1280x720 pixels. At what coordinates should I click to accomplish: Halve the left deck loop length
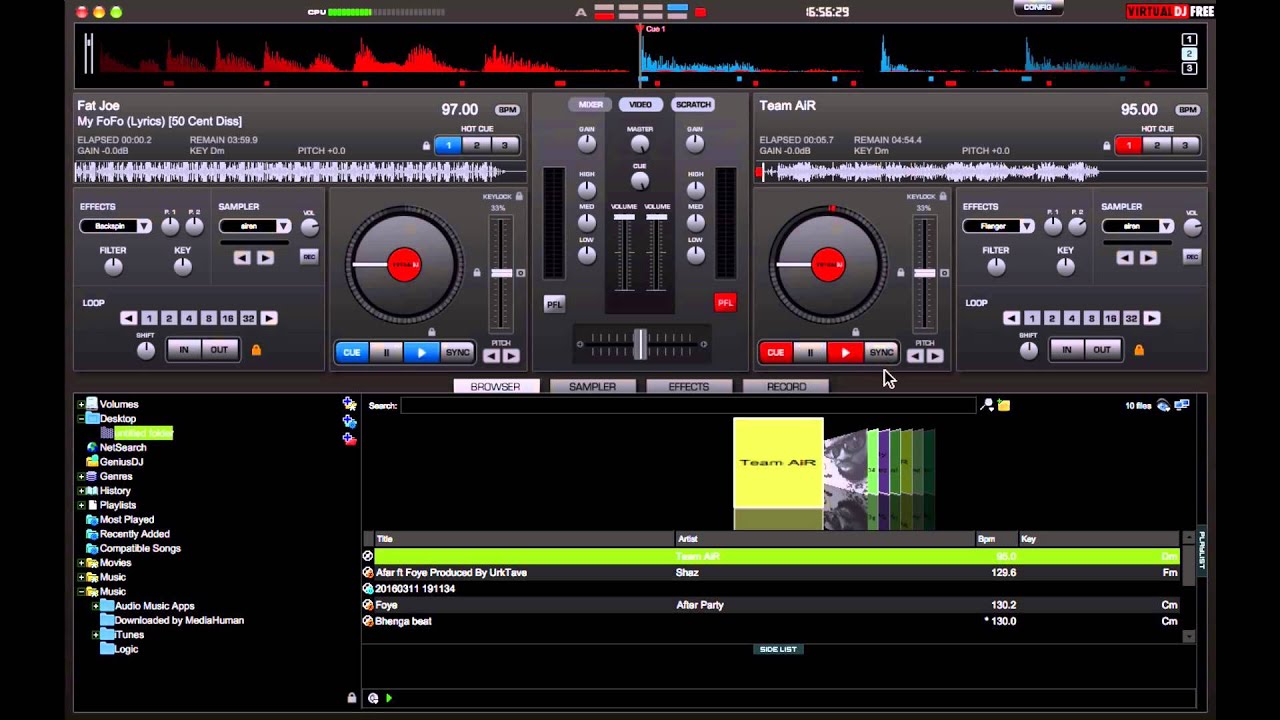128,318
